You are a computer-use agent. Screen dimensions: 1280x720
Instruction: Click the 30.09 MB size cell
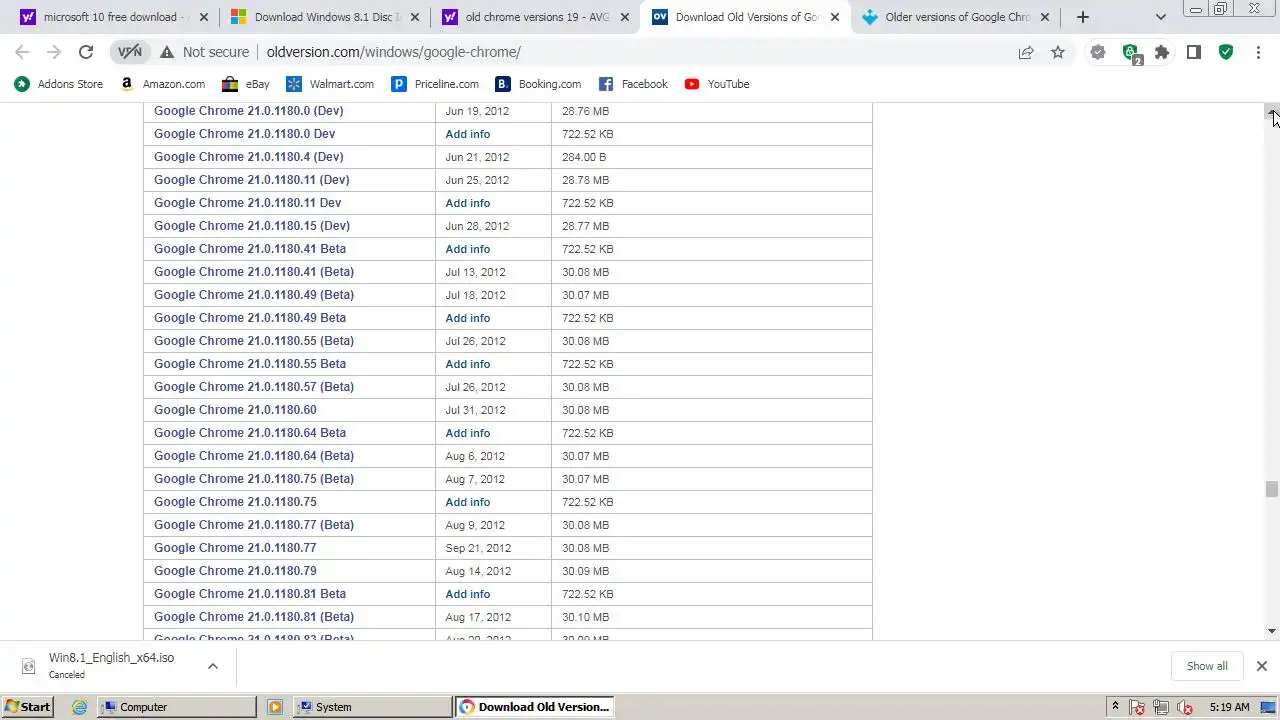585,571
